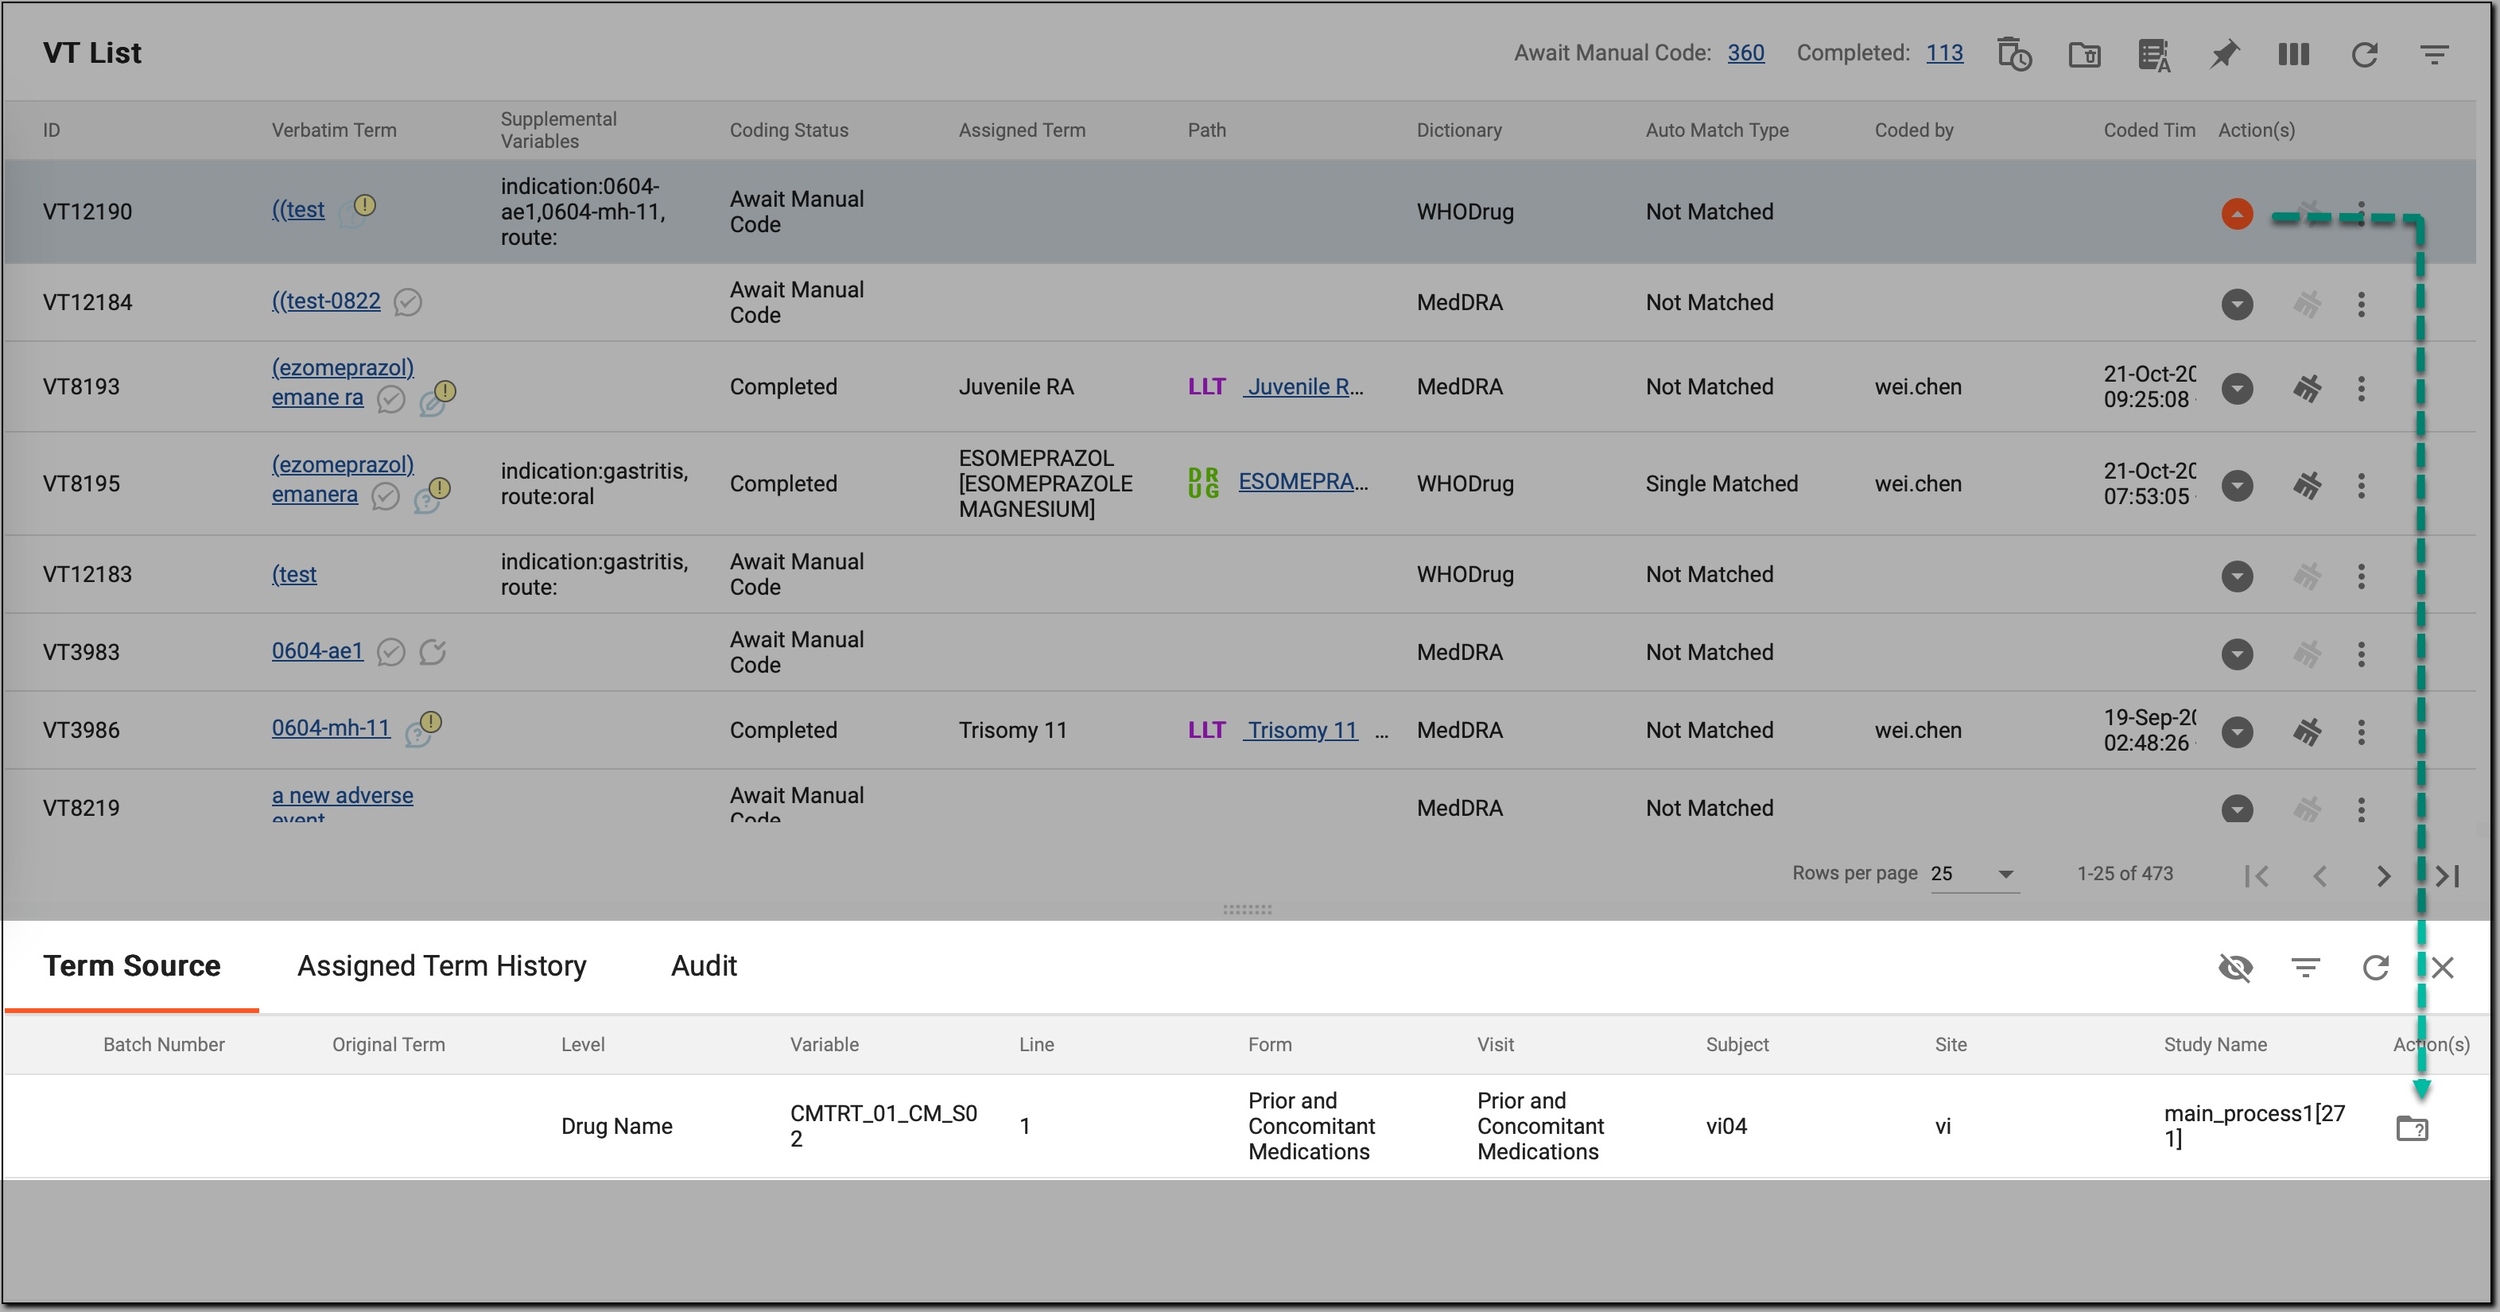Viewport: 2500px width, 1312px height.
Task: Expand the VT12184 row details arrow
Action: click(2237, 304)
